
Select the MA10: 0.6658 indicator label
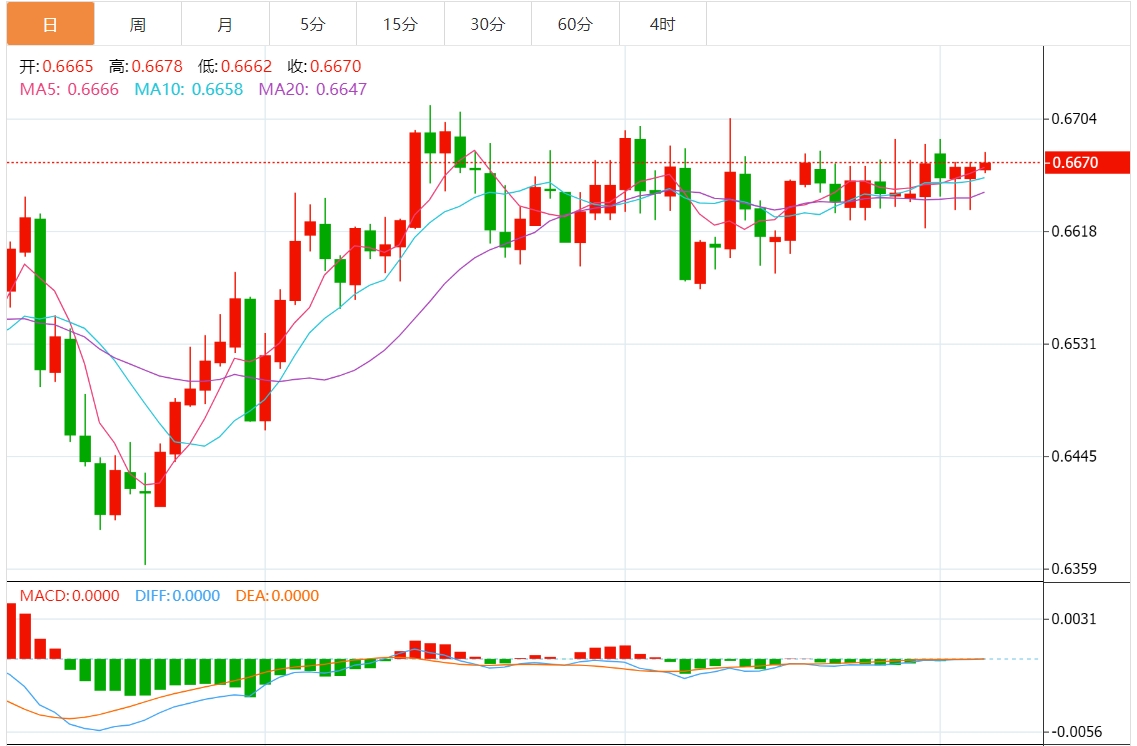point(188,89)
